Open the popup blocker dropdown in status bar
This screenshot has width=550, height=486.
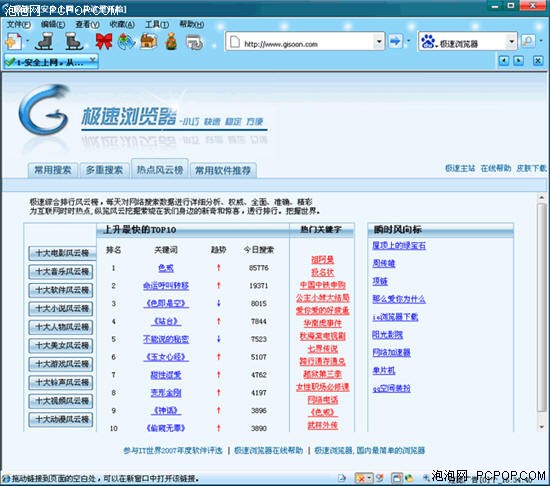click(369, 478)
